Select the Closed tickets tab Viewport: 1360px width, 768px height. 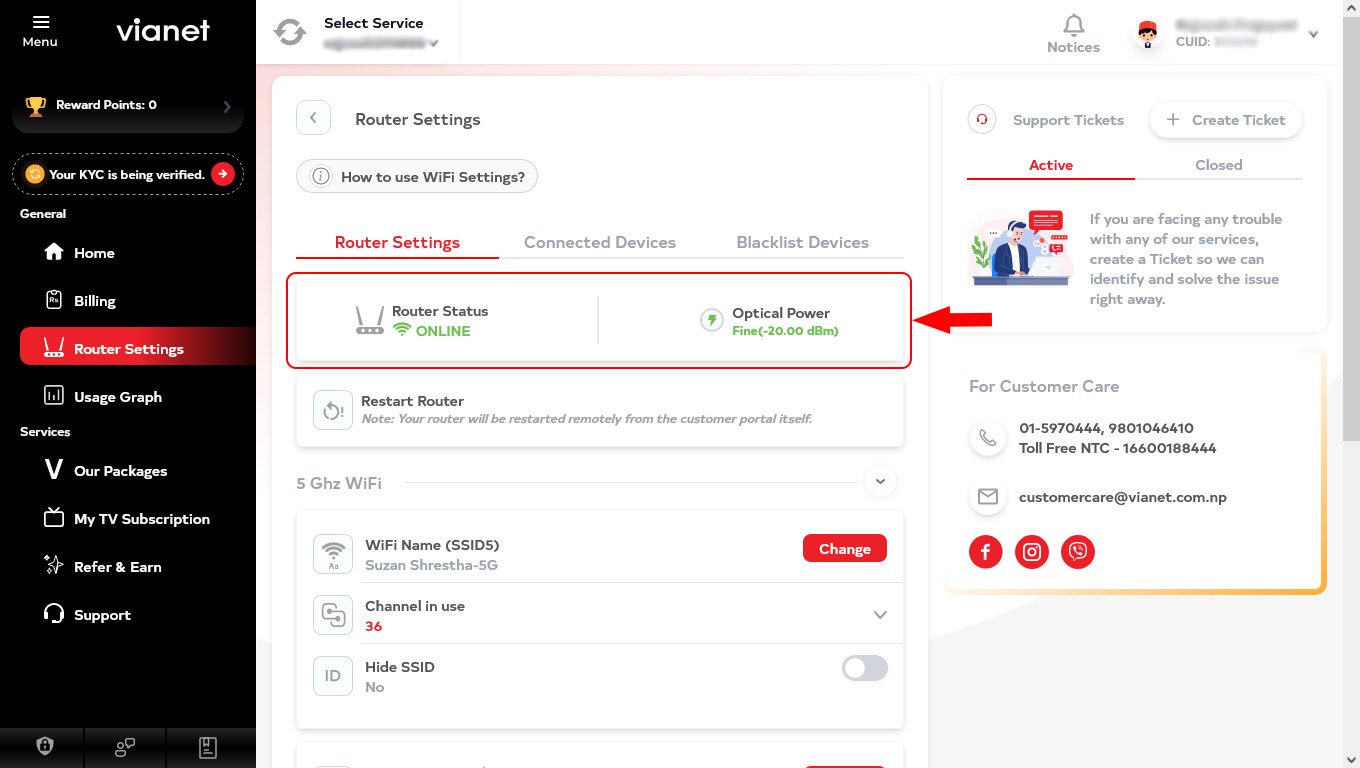pos(1219,165)
